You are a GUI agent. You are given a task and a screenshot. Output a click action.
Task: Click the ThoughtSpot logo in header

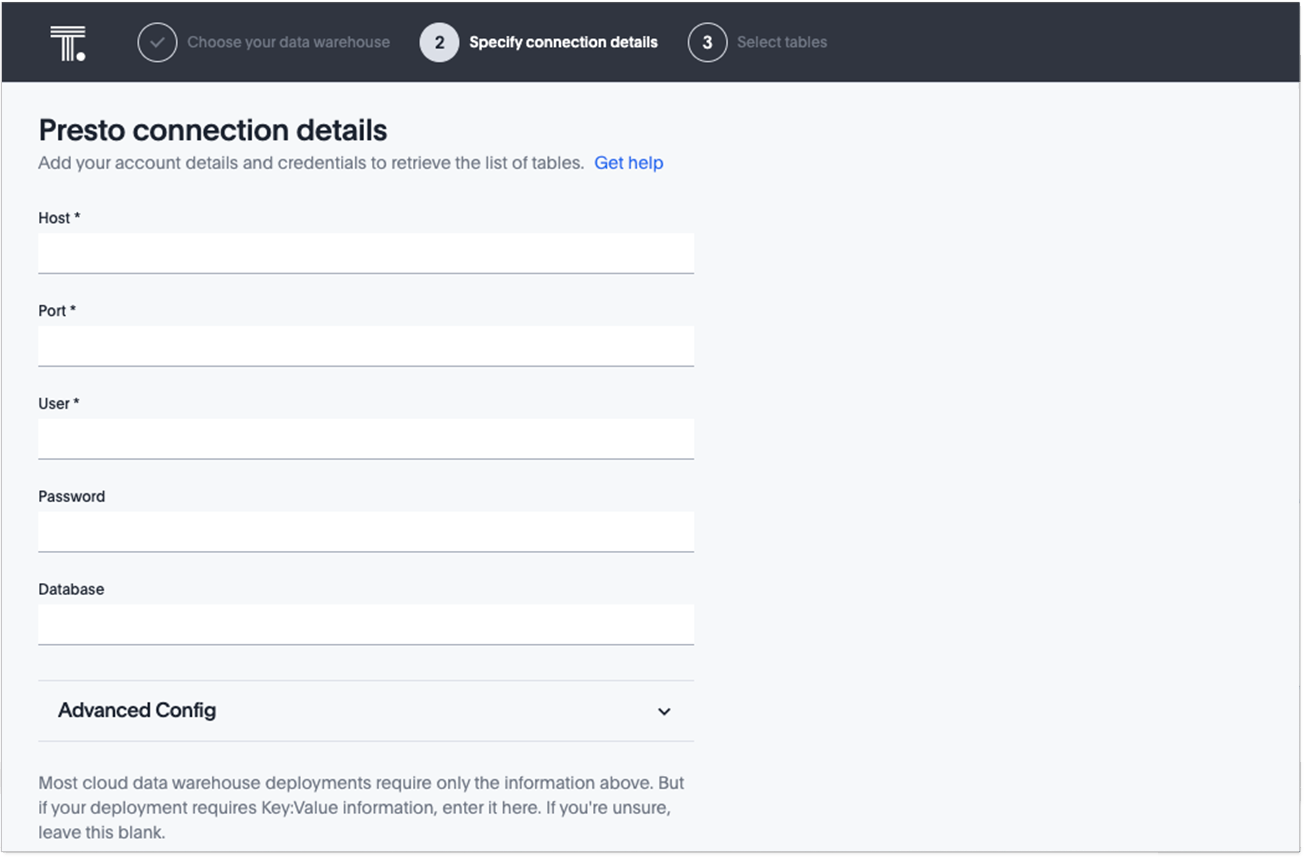click(x=68, y=43)
